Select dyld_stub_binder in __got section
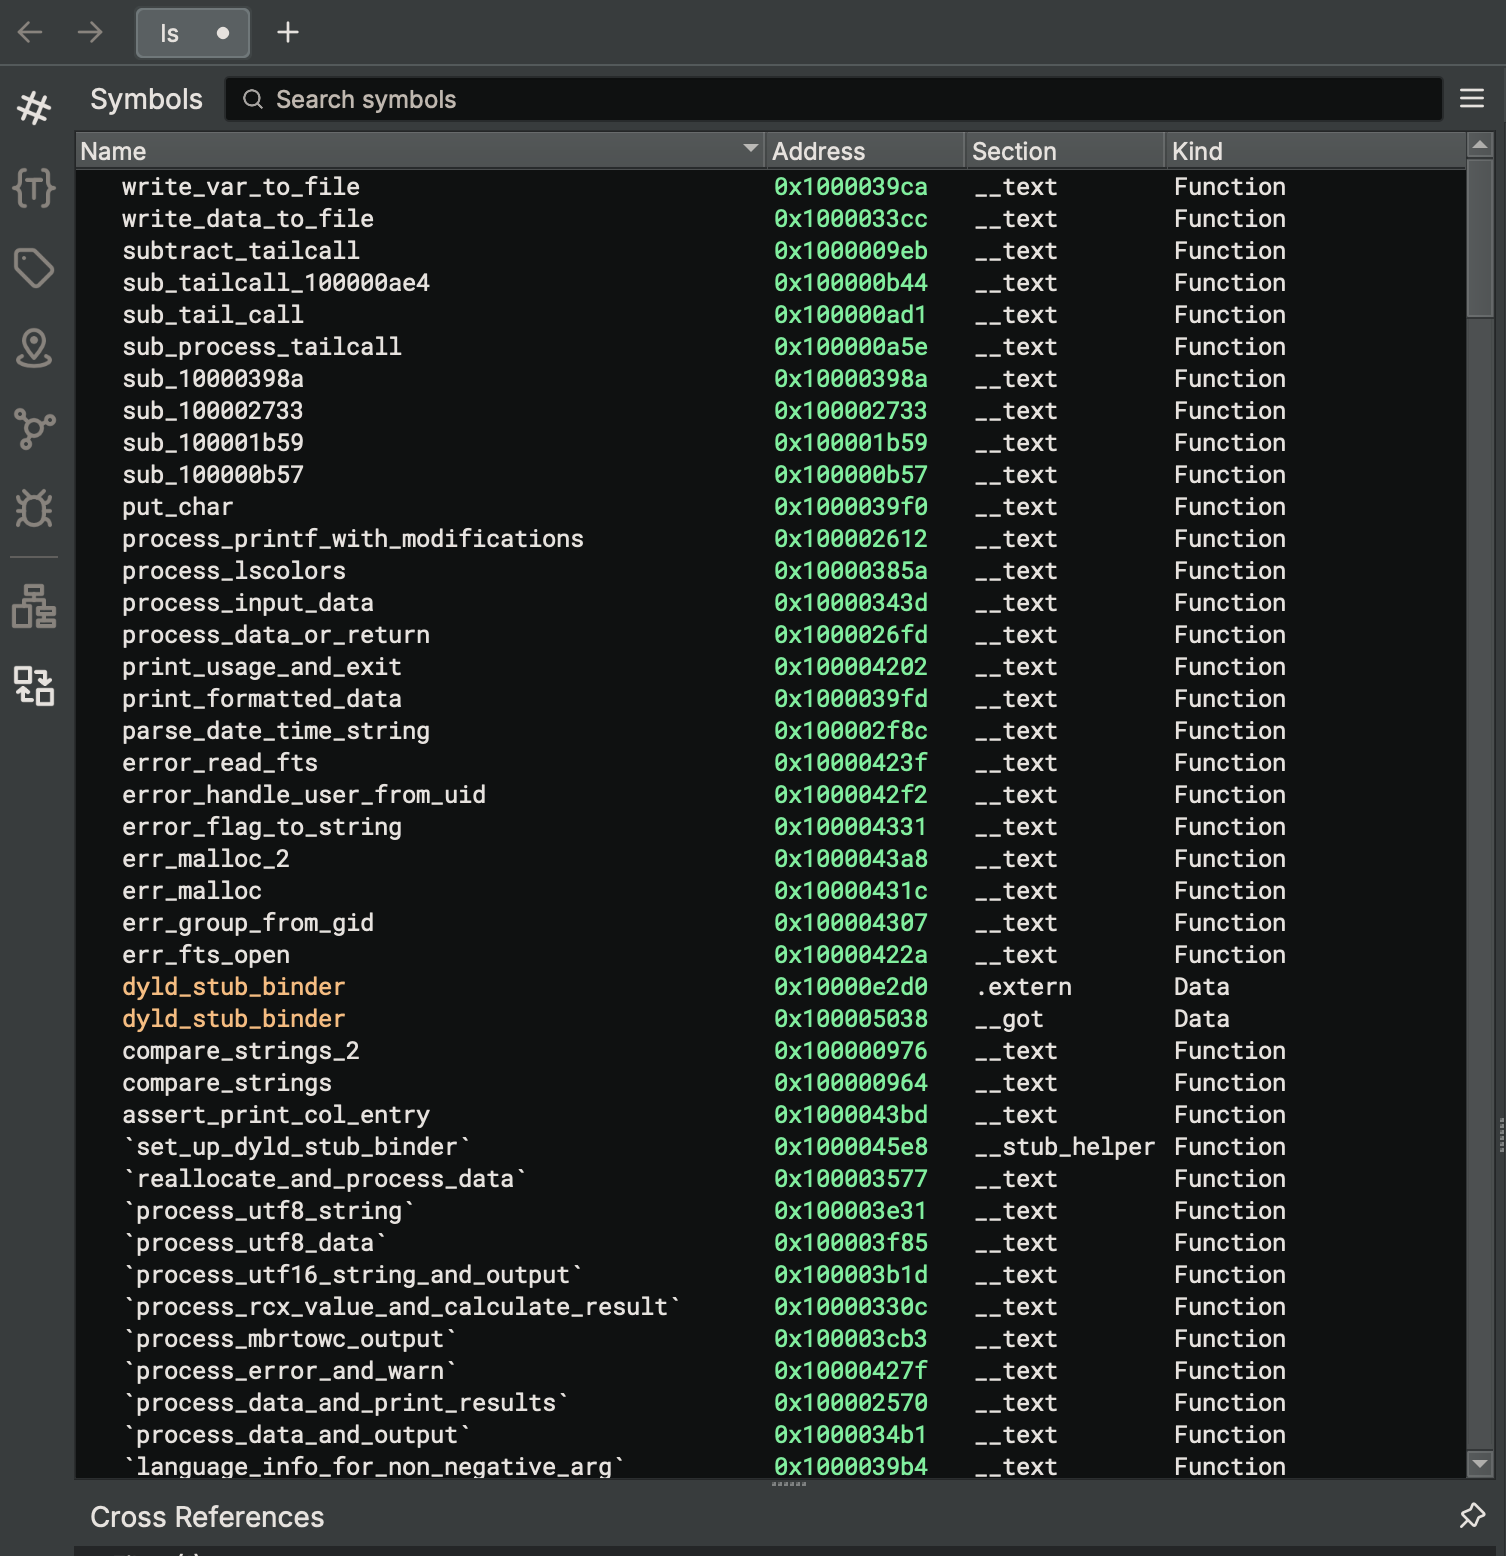 pyautogui.click(x=234, y=1019)
